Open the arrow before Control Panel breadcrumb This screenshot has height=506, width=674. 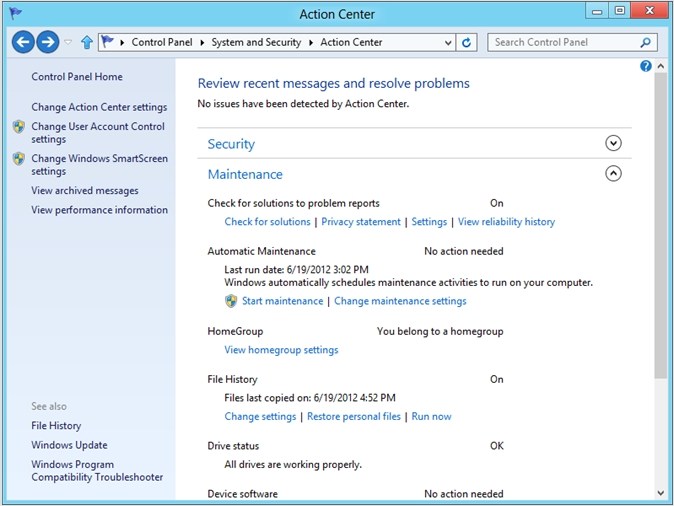(122, 43)
